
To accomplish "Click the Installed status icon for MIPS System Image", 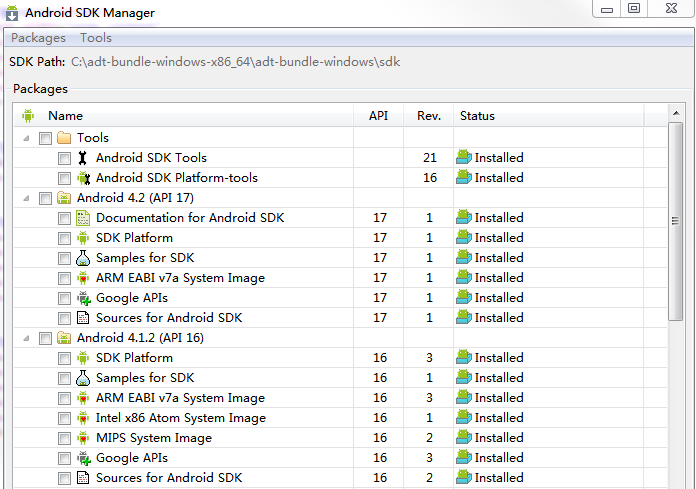I will pyautogui.click(x=463, y=438).
